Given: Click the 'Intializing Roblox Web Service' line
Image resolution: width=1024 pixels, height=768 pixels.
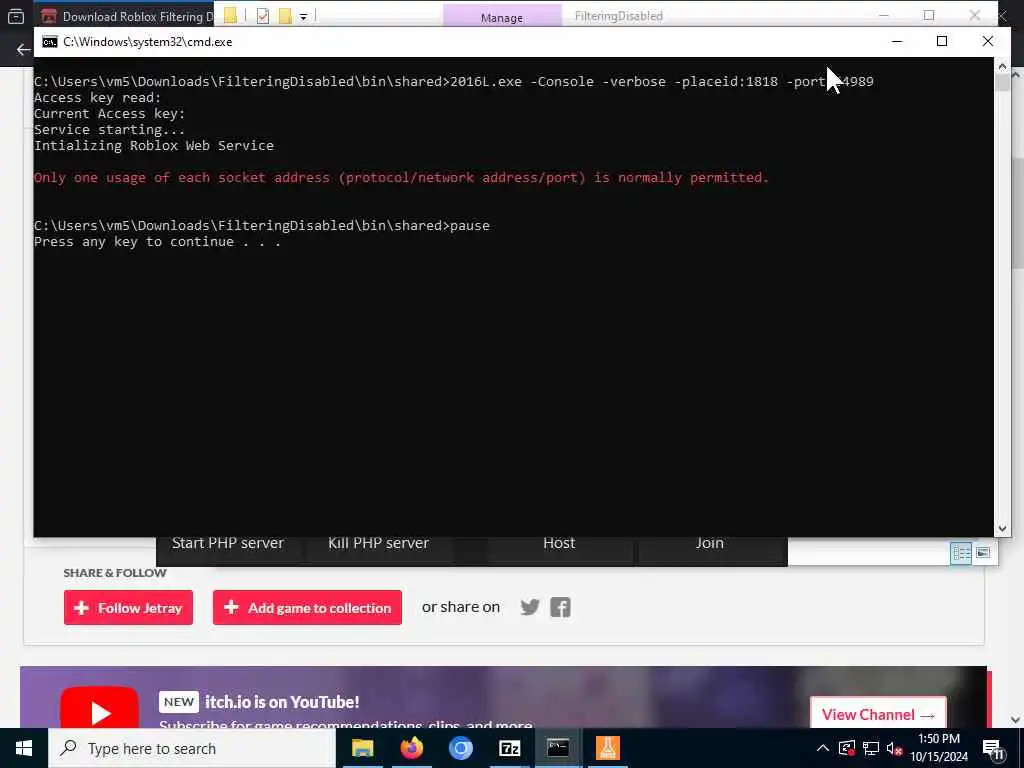Looking at the screenshot, I should (x=154, y=146).
